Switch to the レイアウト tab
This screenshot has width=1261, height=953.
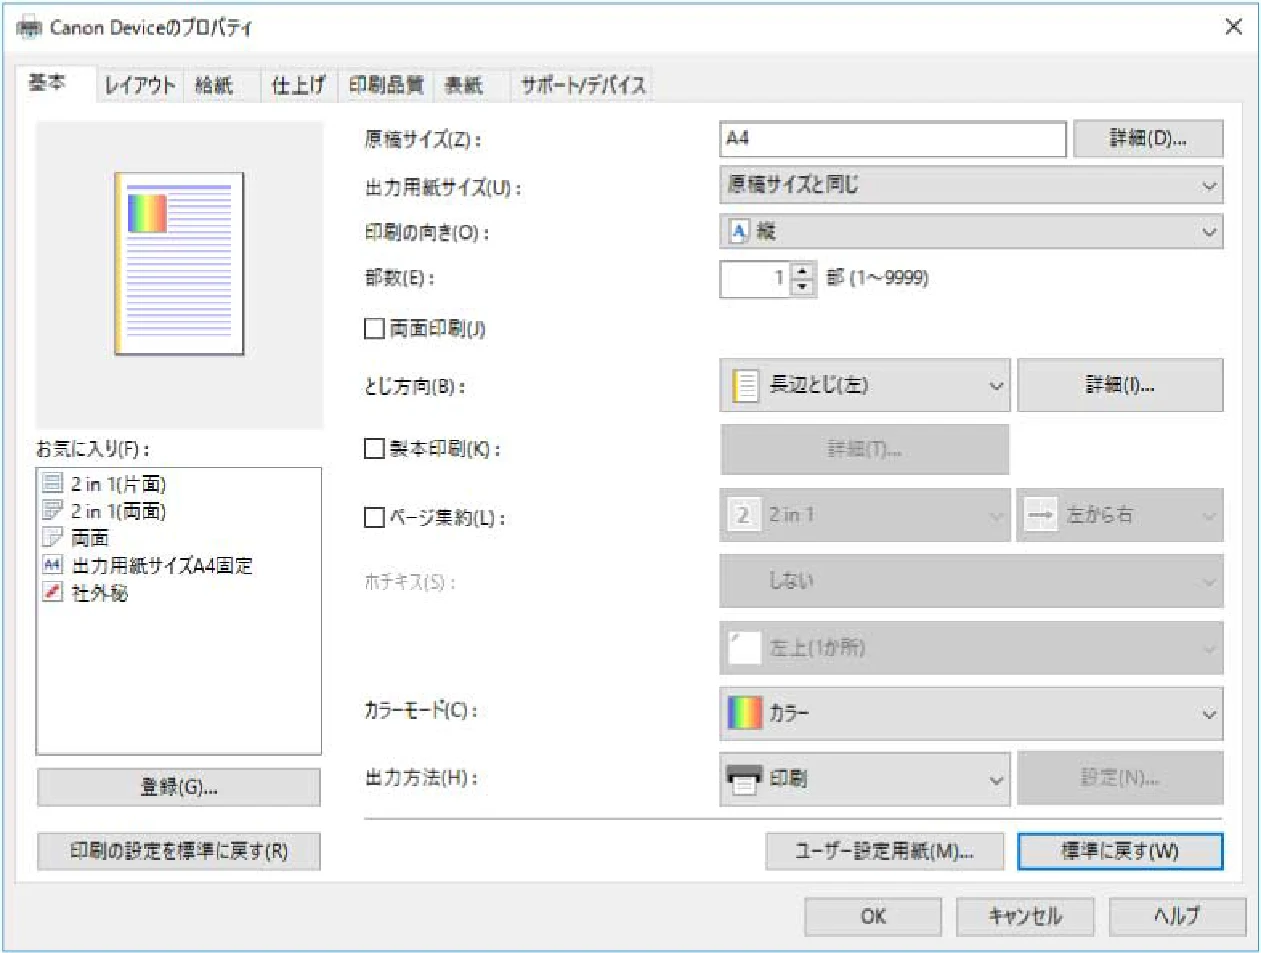point(139,85)
